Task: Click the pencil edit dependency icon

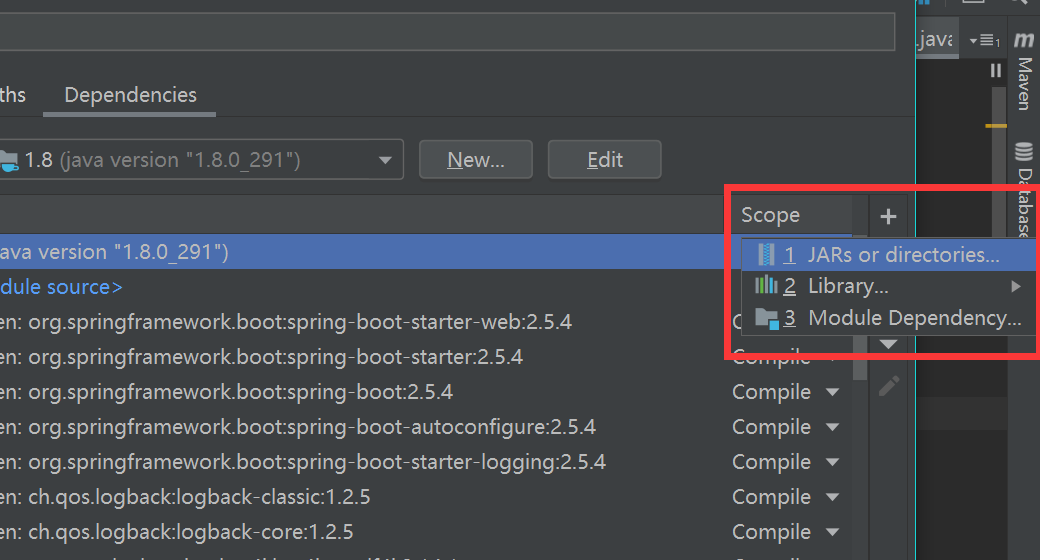Action: pos(889,385)
